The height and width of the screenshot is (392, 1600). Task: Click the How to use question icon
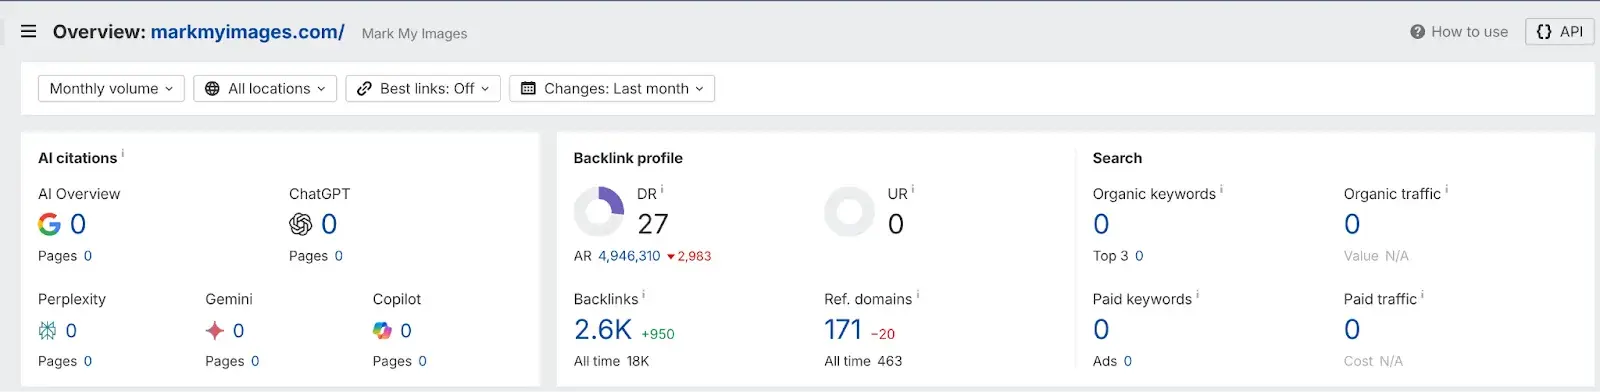click(x=1417, y=32)
